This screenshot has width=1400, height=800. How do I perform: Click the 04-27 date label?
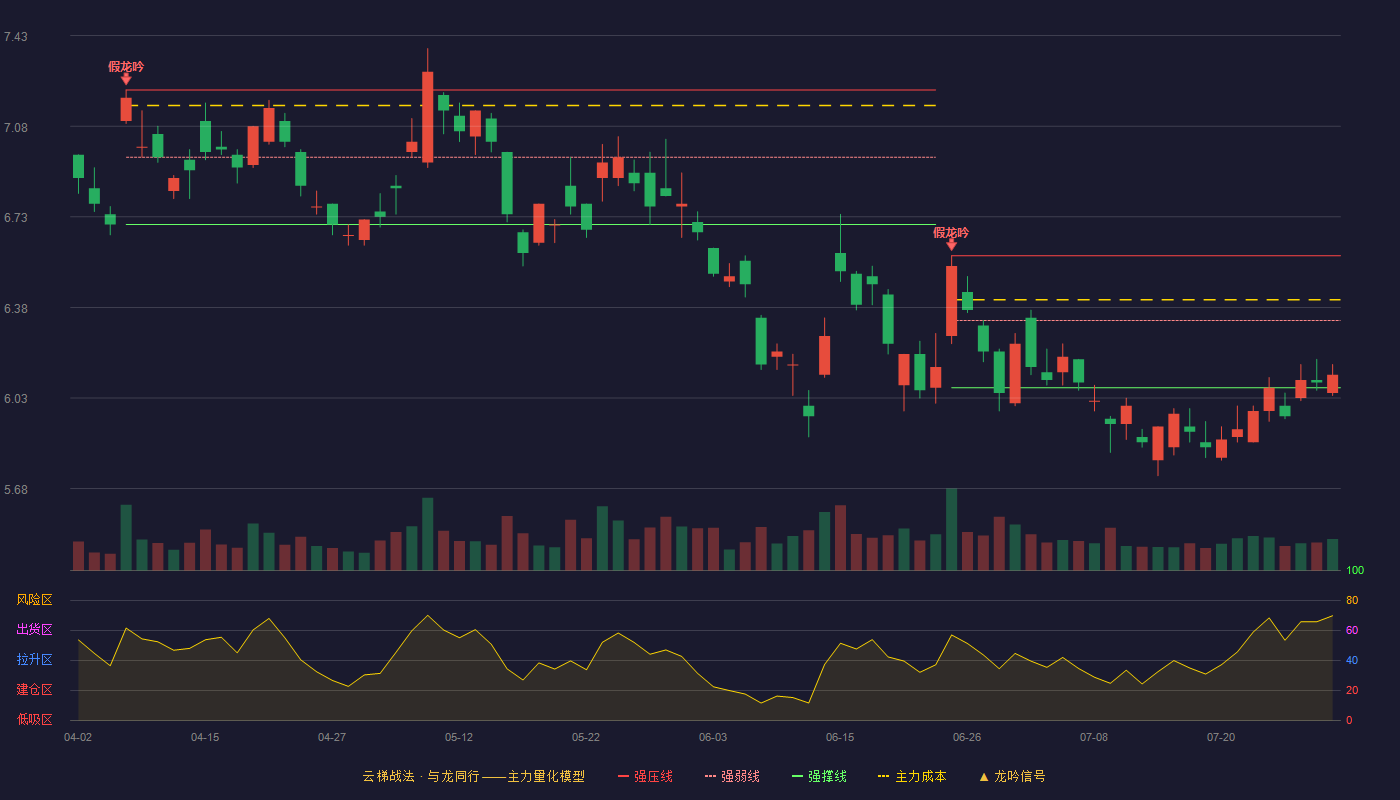coord(332,737)
